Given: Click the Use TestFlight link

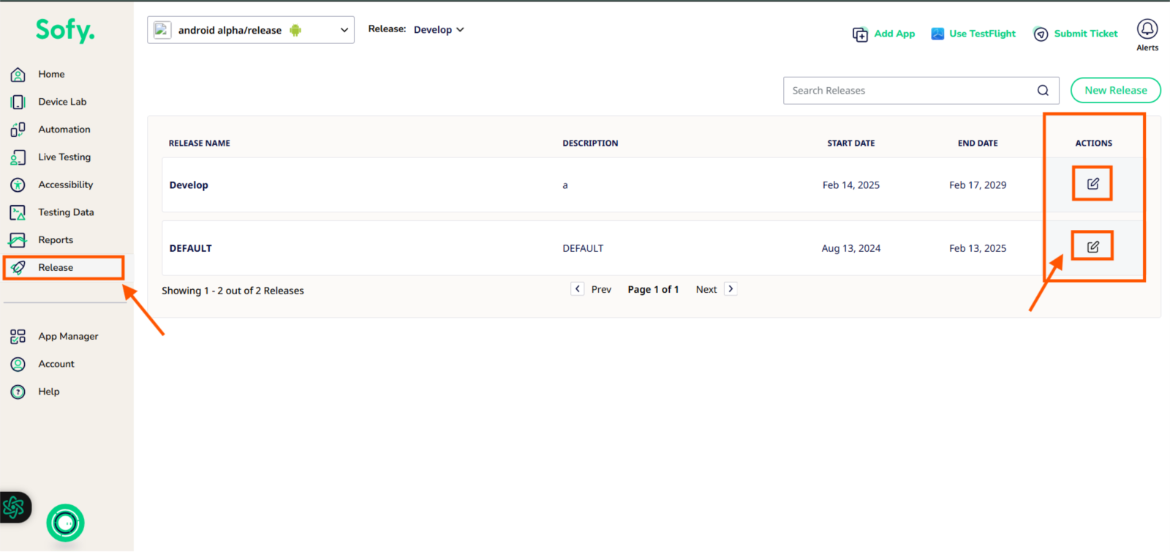Looking at the screenshot, I should (x=983, y=34).
